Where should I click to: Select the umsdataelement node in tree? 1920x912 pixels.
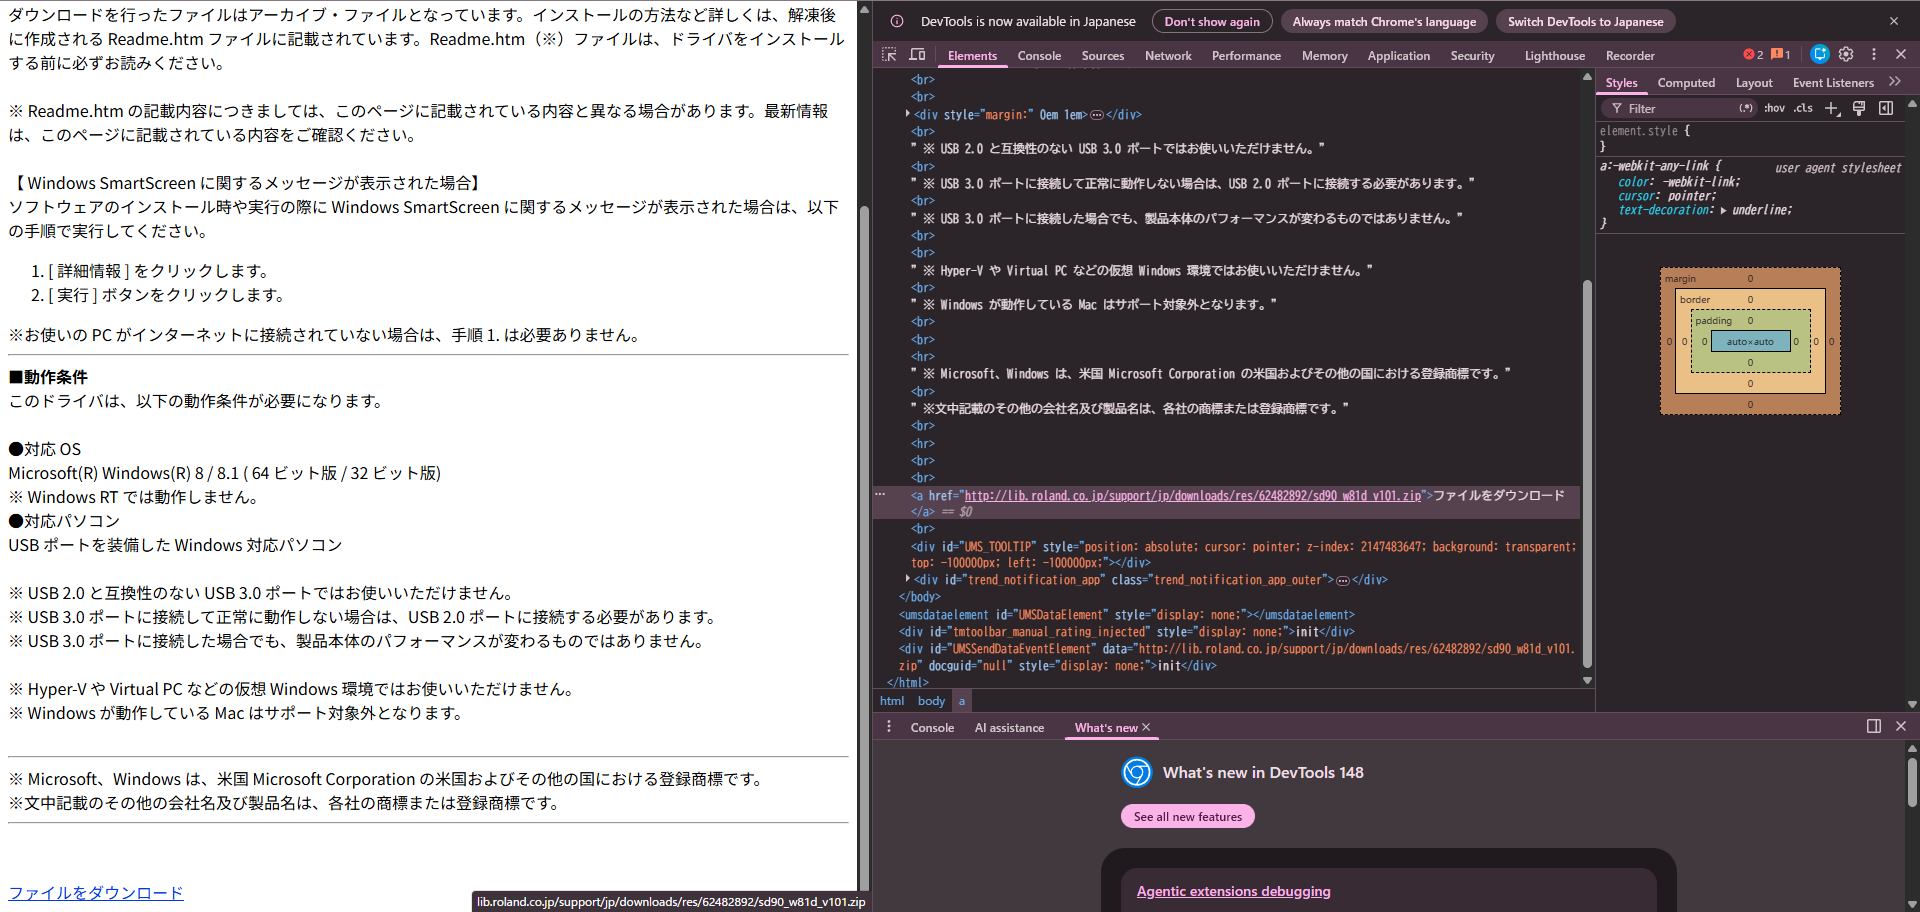[1127, 614]
